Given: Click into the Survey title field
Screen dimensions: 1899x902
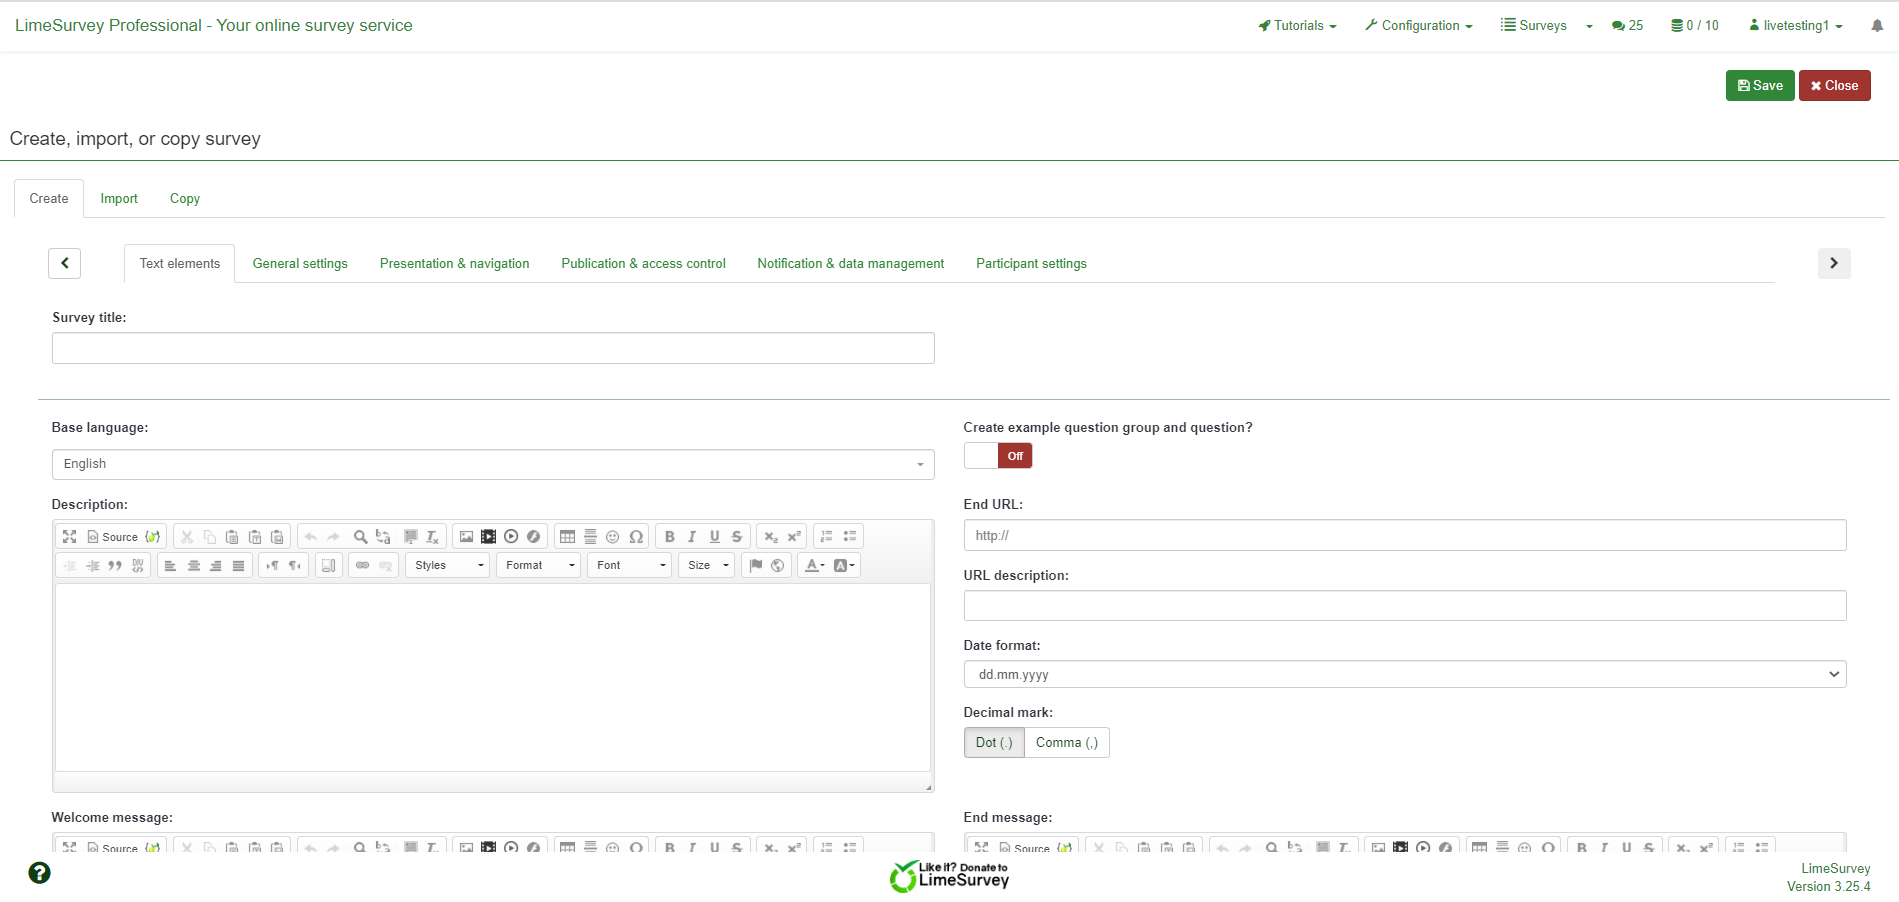Looking at the screenshot, I should pos(492,349).
